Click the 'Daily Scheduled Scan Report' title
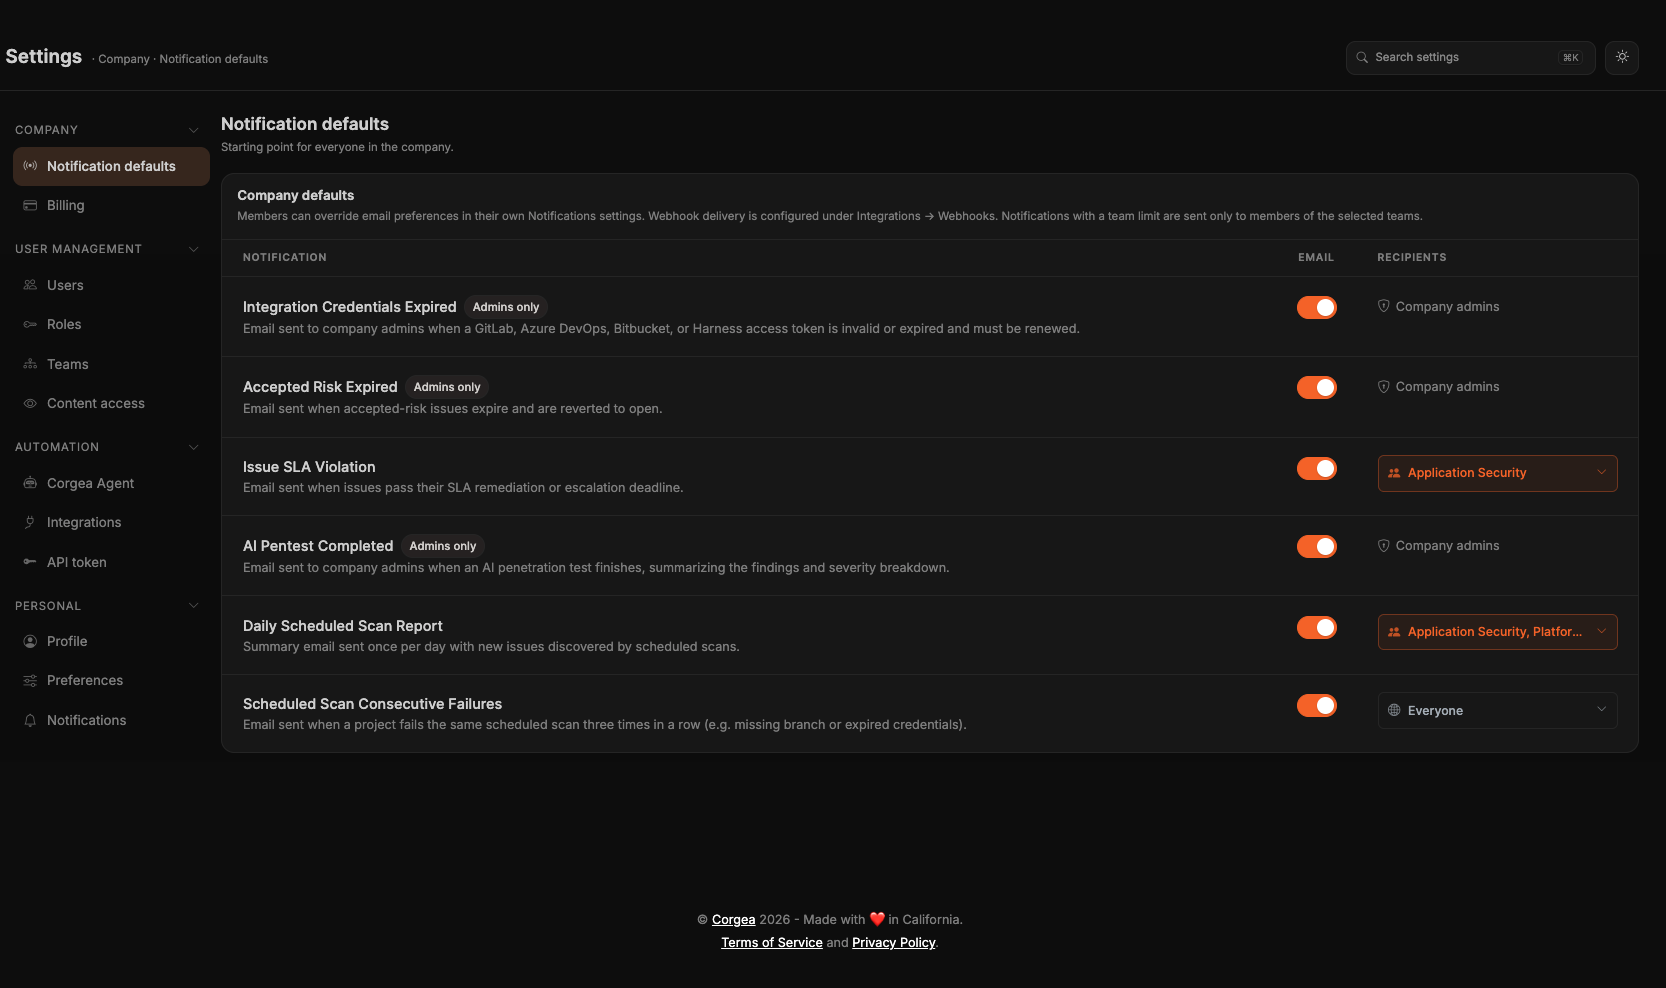This screenshot has width=1666, height=988. 343,626
